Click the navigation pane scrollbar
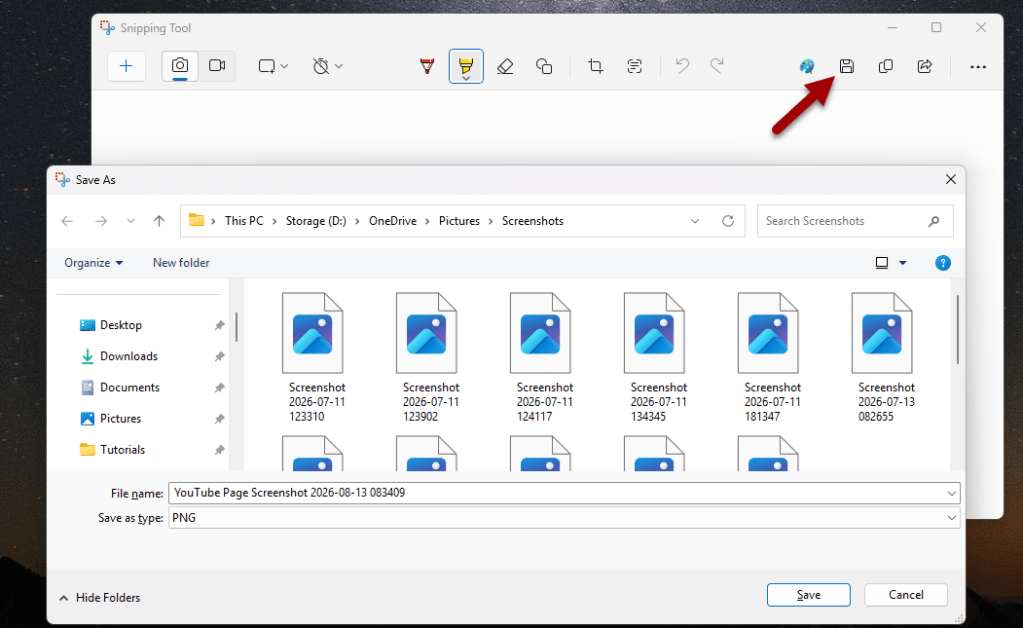 pyautogui.click(x=236, y=327)
